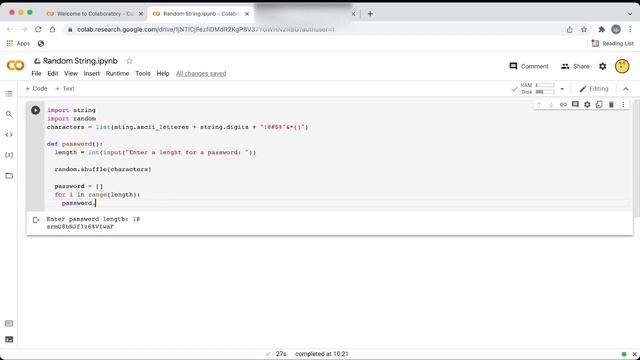The height and width of the screenshot is (360, 640).
Task: Switch to Welcome to Colaboratory tab
Action: 90,13
